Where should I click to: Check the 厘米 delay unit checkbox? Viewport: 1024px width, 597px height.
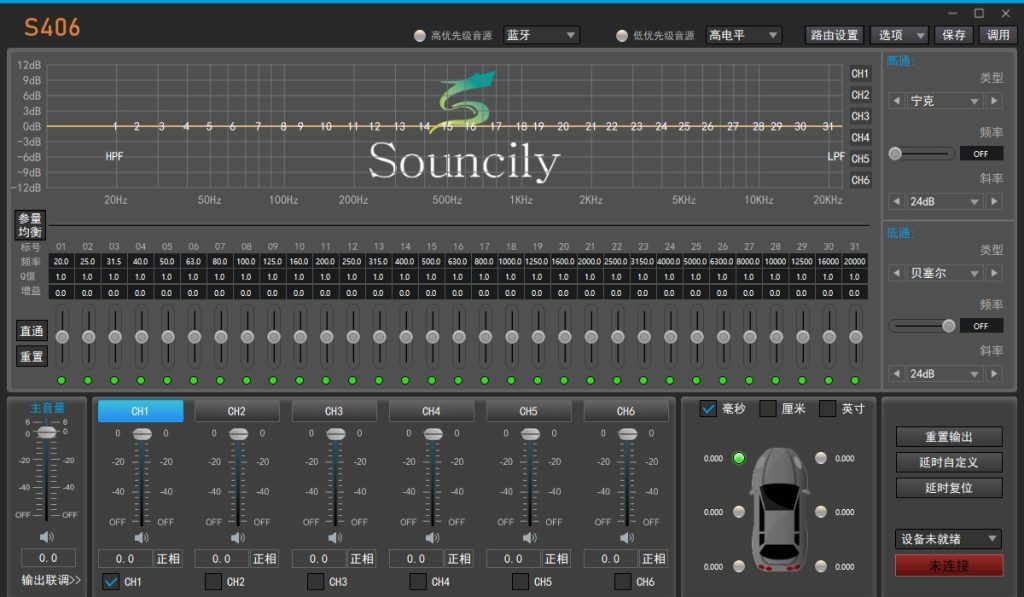pyautogui.click(x=768, y=409)
